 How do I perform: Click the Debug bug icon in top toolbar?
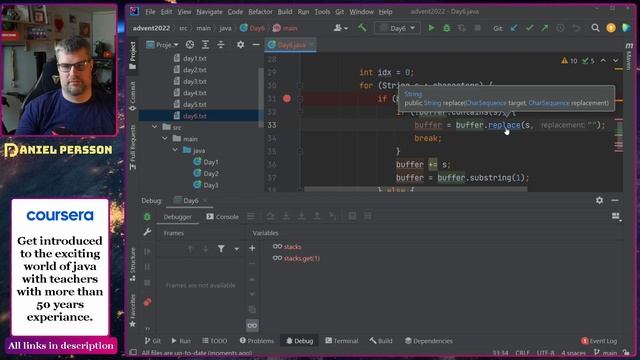pos(447,28)
